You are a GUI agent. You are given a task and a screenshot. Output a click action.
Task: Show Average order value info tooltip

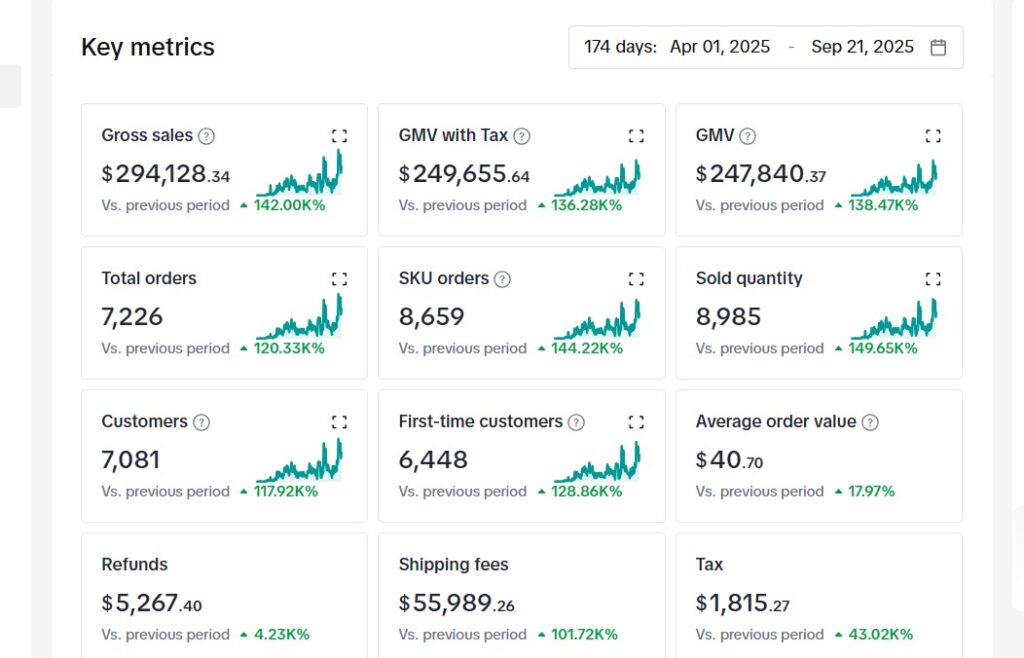click(x=870, y=422)
